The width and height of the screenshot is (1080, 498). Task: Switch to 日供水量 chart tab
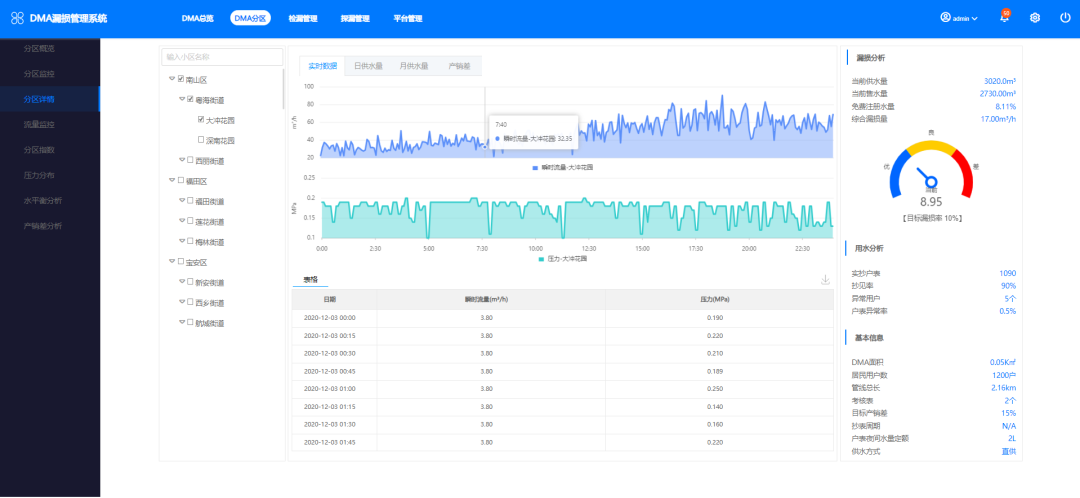[x=368, y=66]
